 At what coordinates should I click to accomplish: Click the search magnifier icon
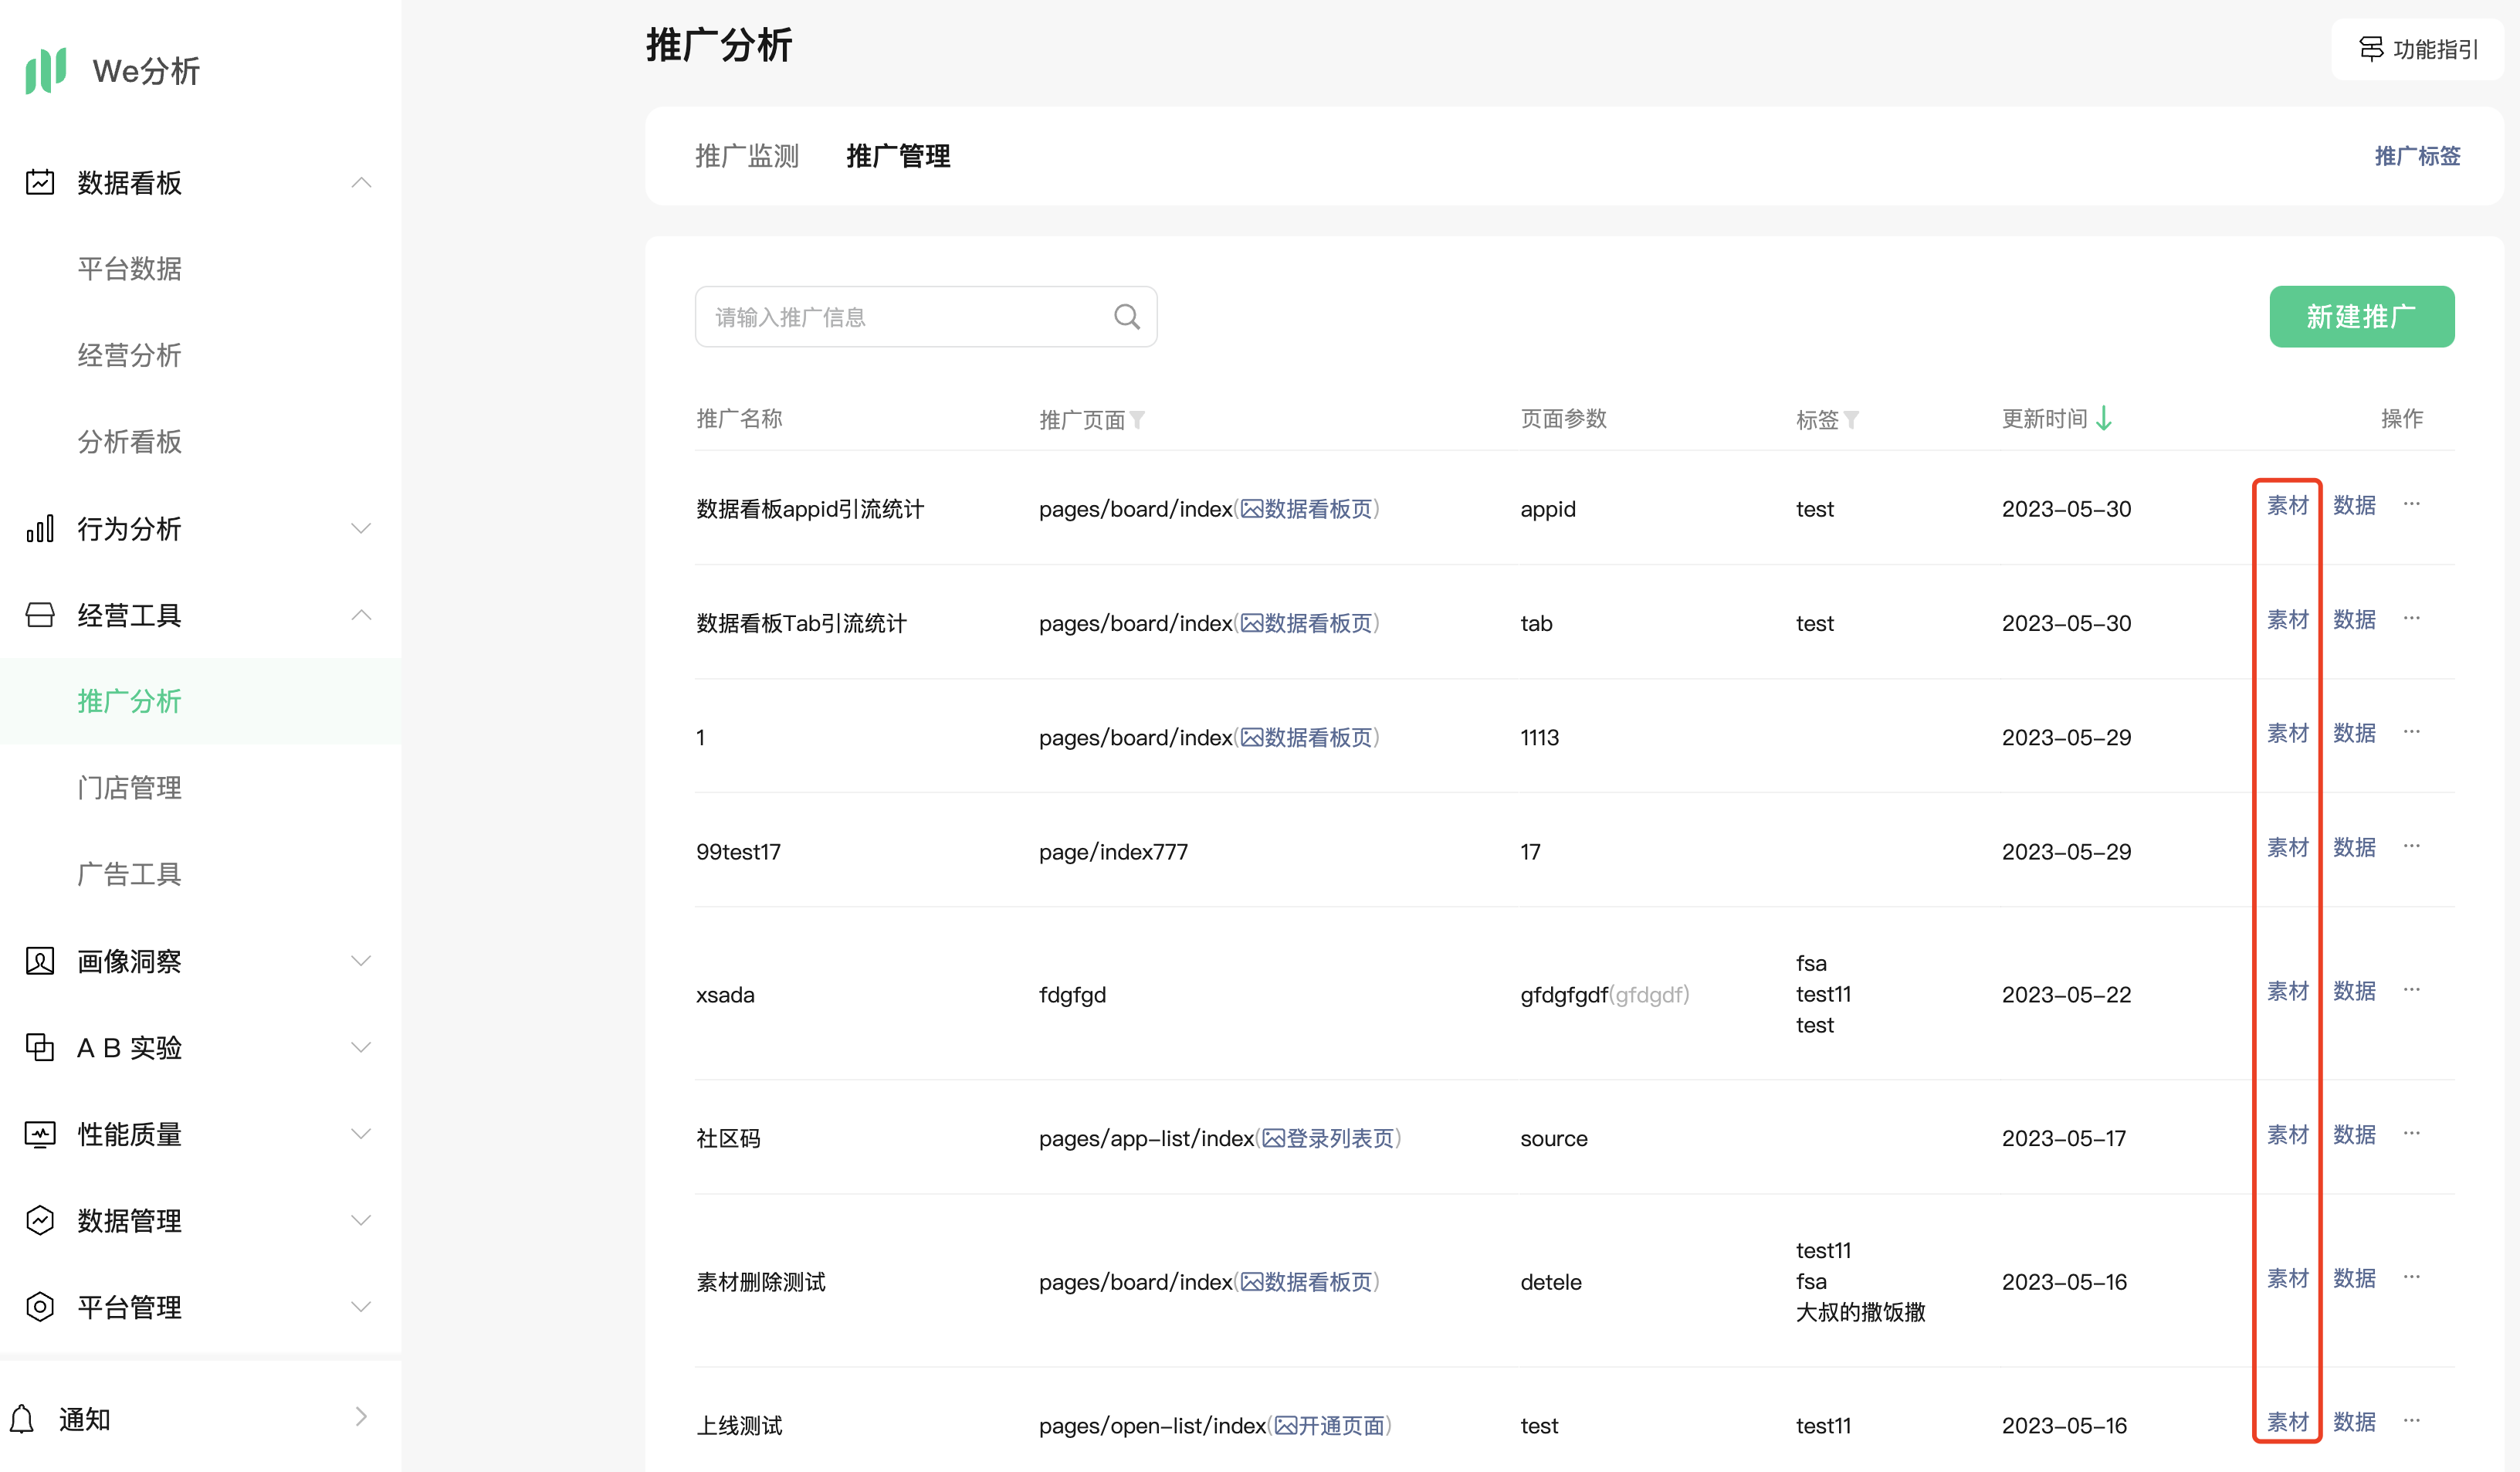point(1127,317)
